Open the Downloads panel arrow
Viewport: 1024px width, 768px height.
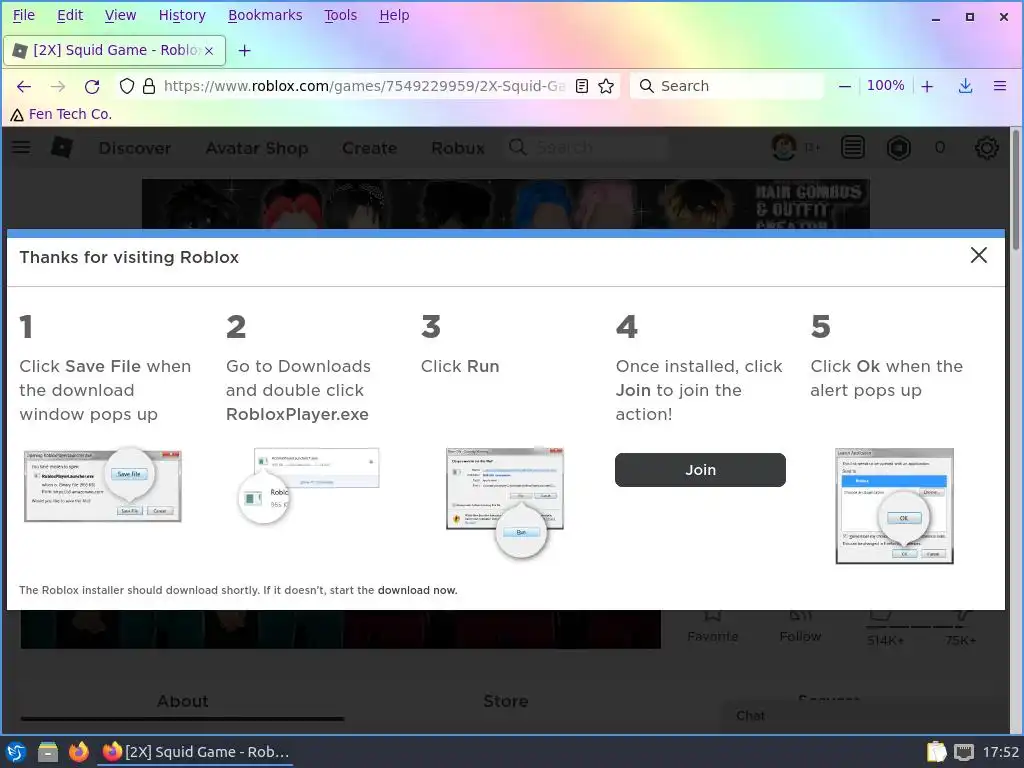pyautogui.click(x=965, y=86)
